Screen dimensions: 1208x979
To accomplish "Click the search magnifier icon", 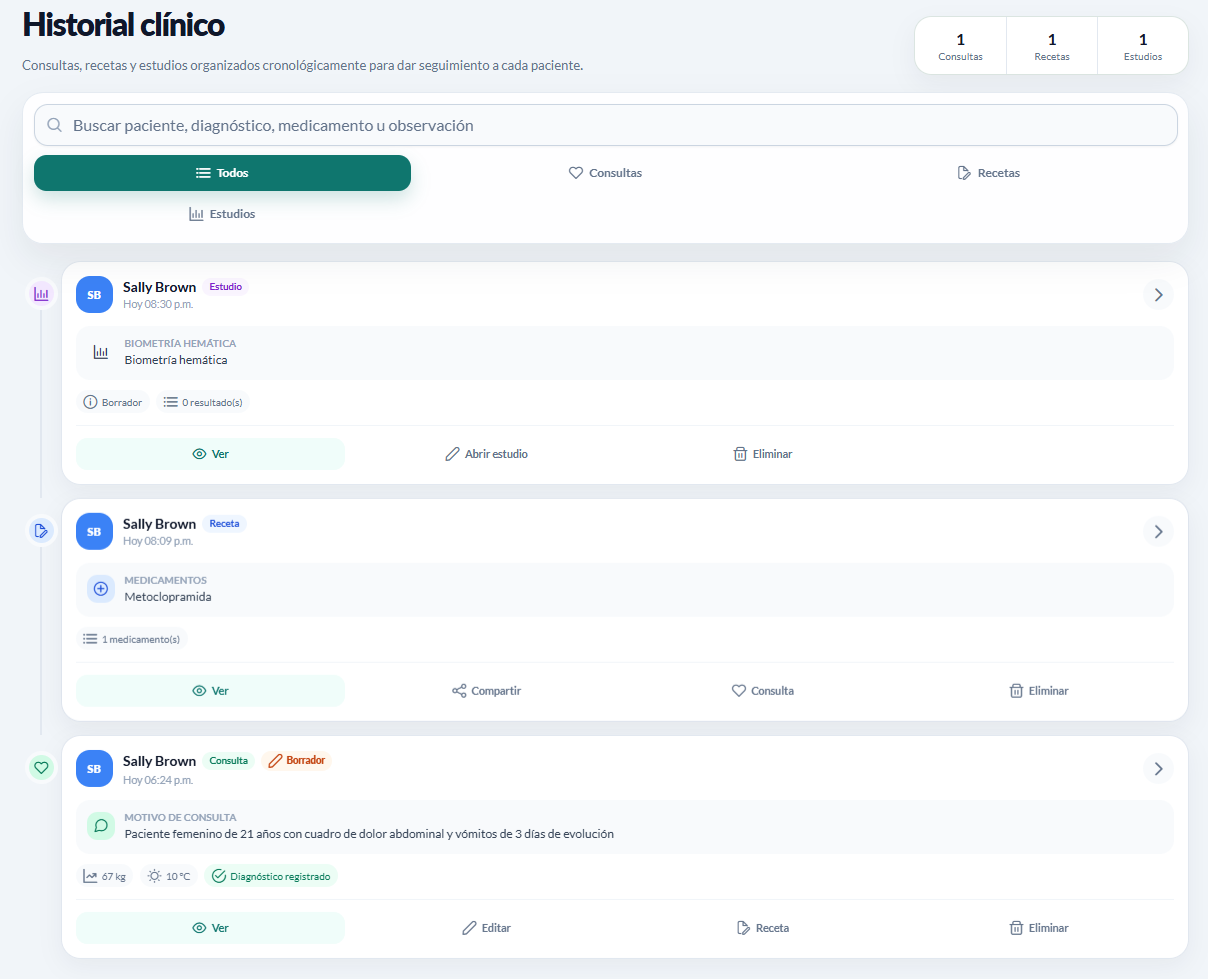I will coord(55,126).
